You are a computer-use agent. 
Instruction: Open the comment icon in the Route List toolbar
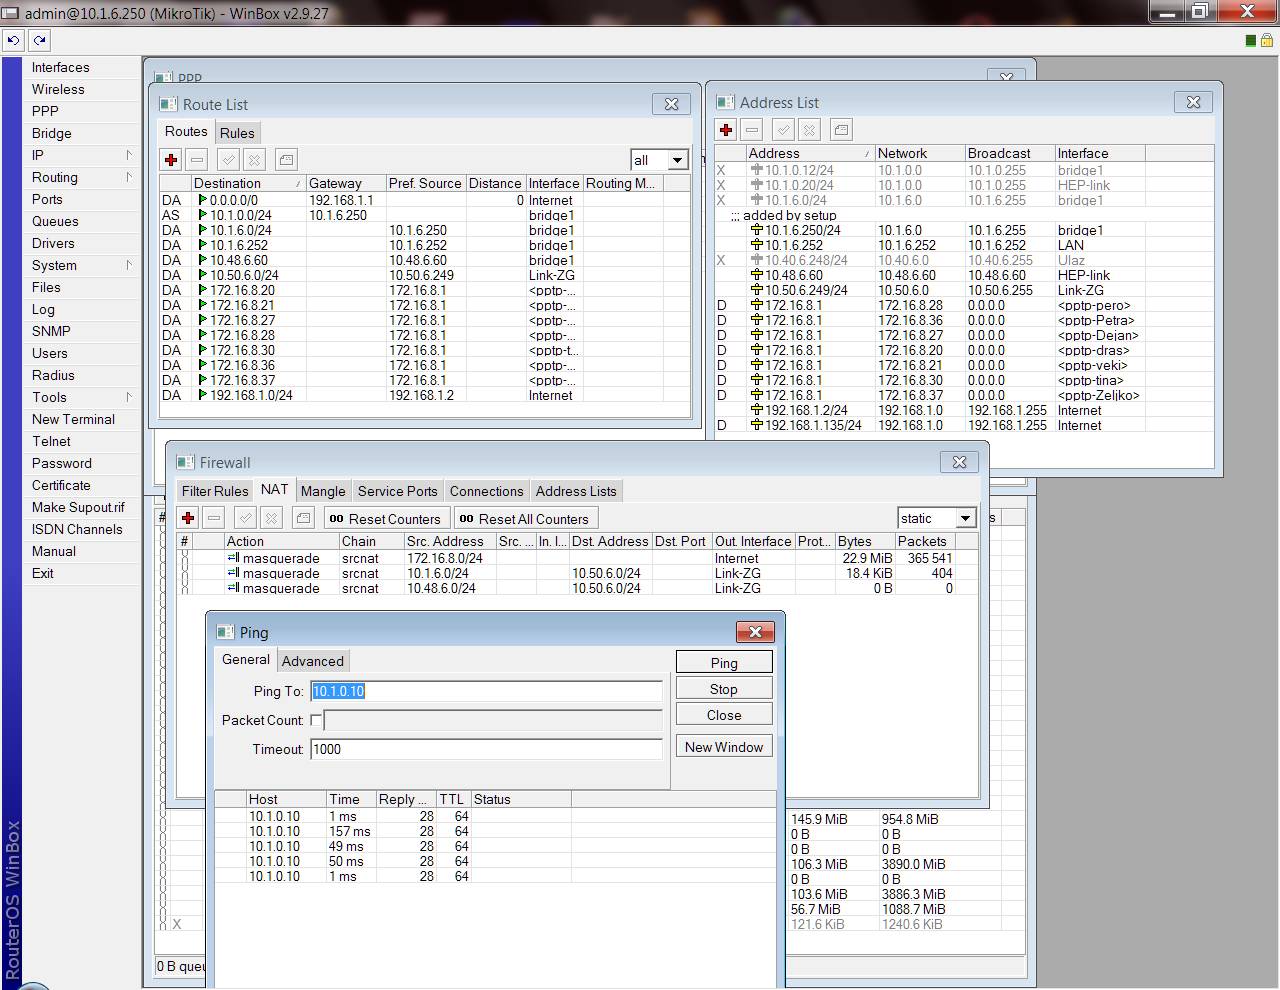(x=285, y=159)
